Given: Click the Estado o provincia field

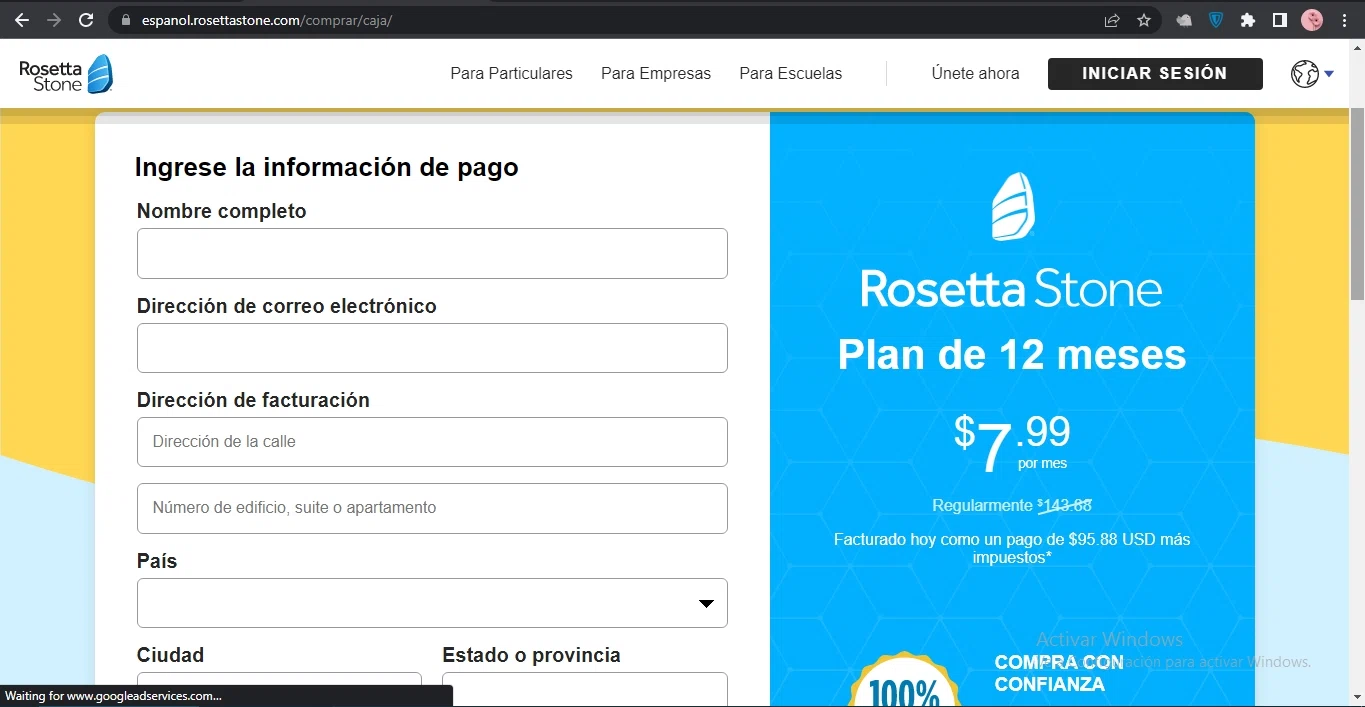Looking at the screenshot, I should [x=585, y=689].
